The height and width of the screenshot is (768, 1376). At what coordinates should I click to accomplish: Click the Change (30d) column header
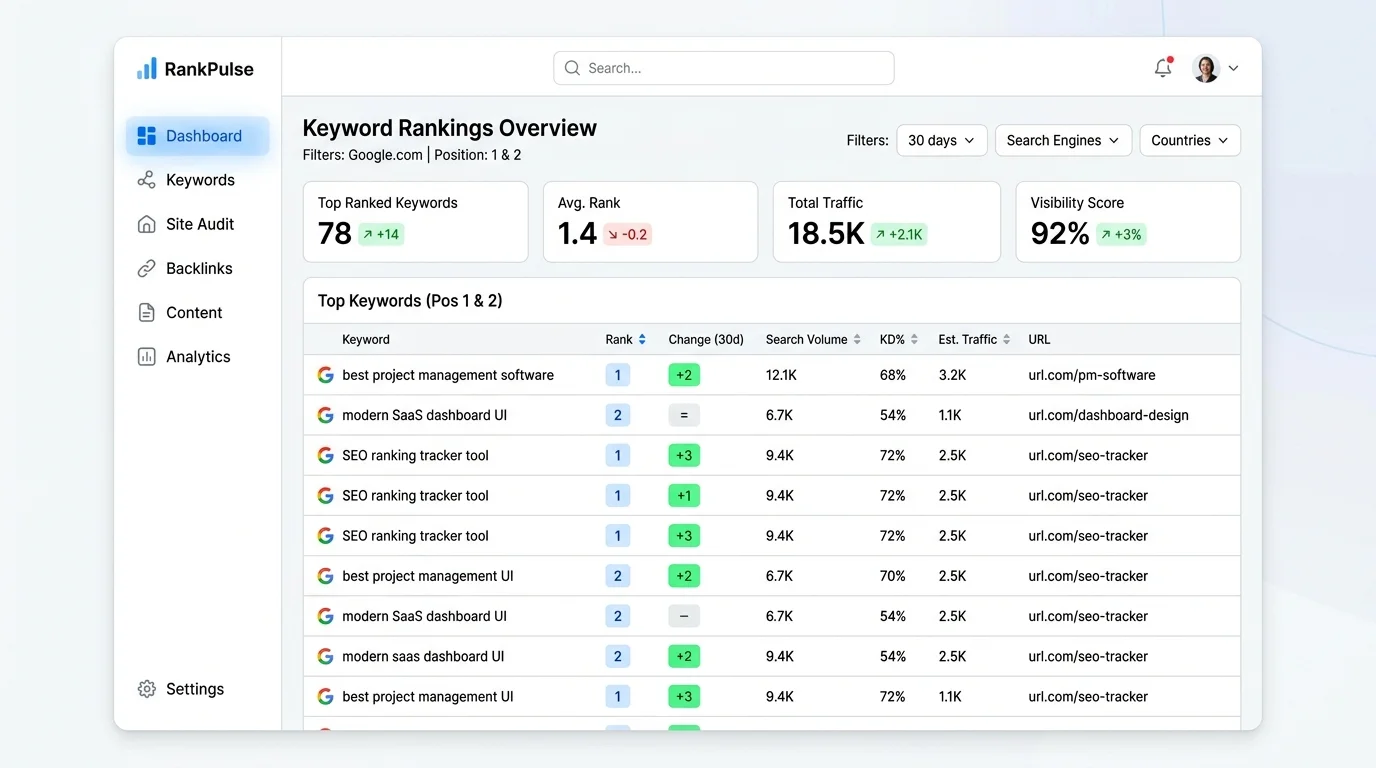(x=706, y=340)
